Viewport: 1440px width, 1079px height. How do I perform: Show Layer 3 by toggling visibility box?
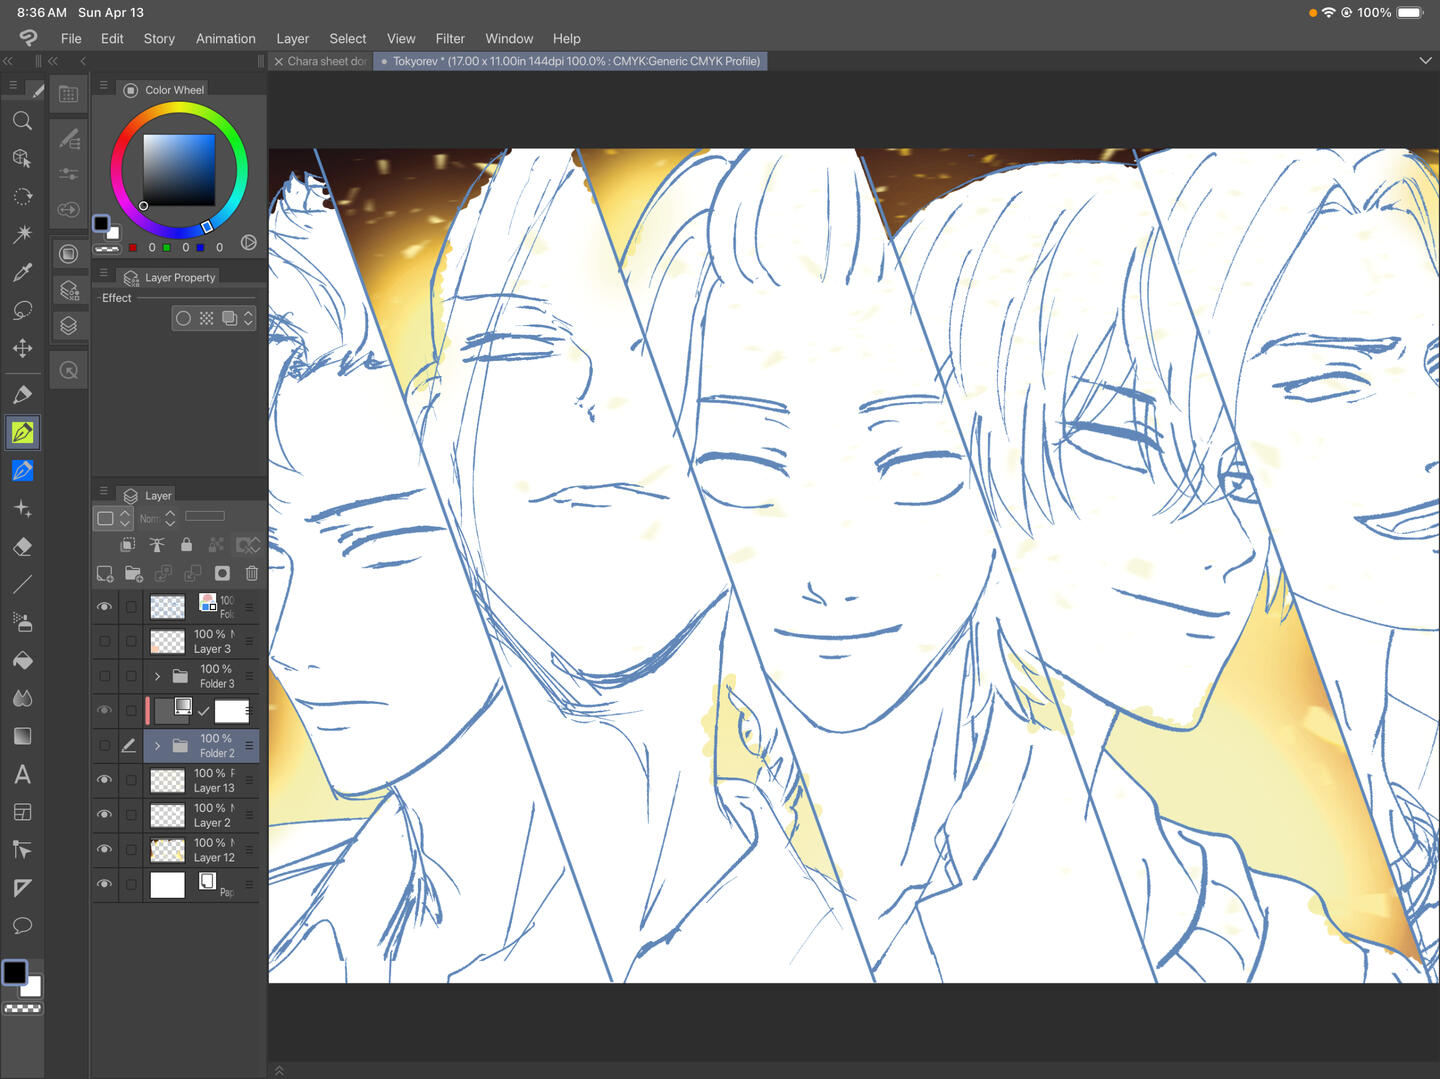(104, 641)
